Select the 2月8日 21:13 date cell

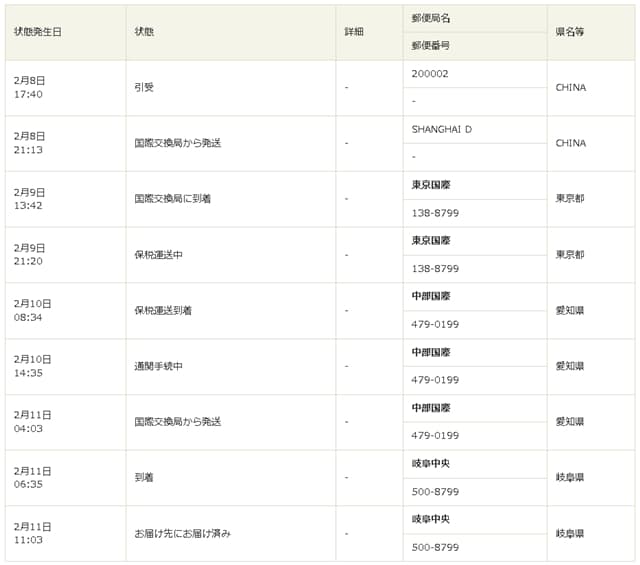pyautogui.click(x=66, y=143)
